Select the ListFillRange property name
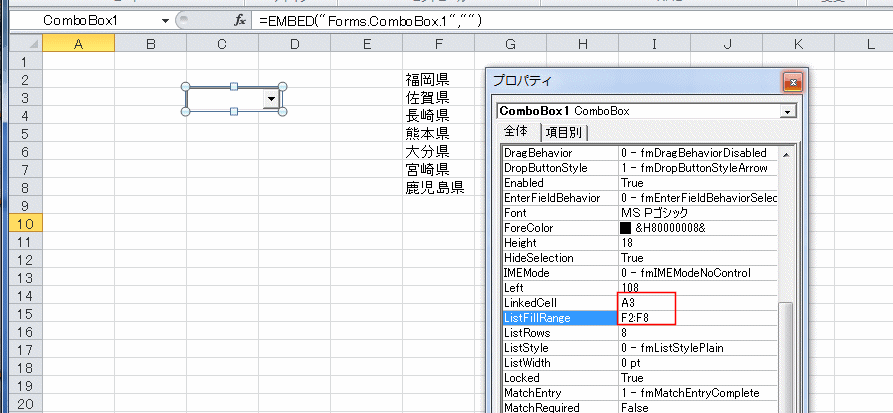 (x=537, y=317)
